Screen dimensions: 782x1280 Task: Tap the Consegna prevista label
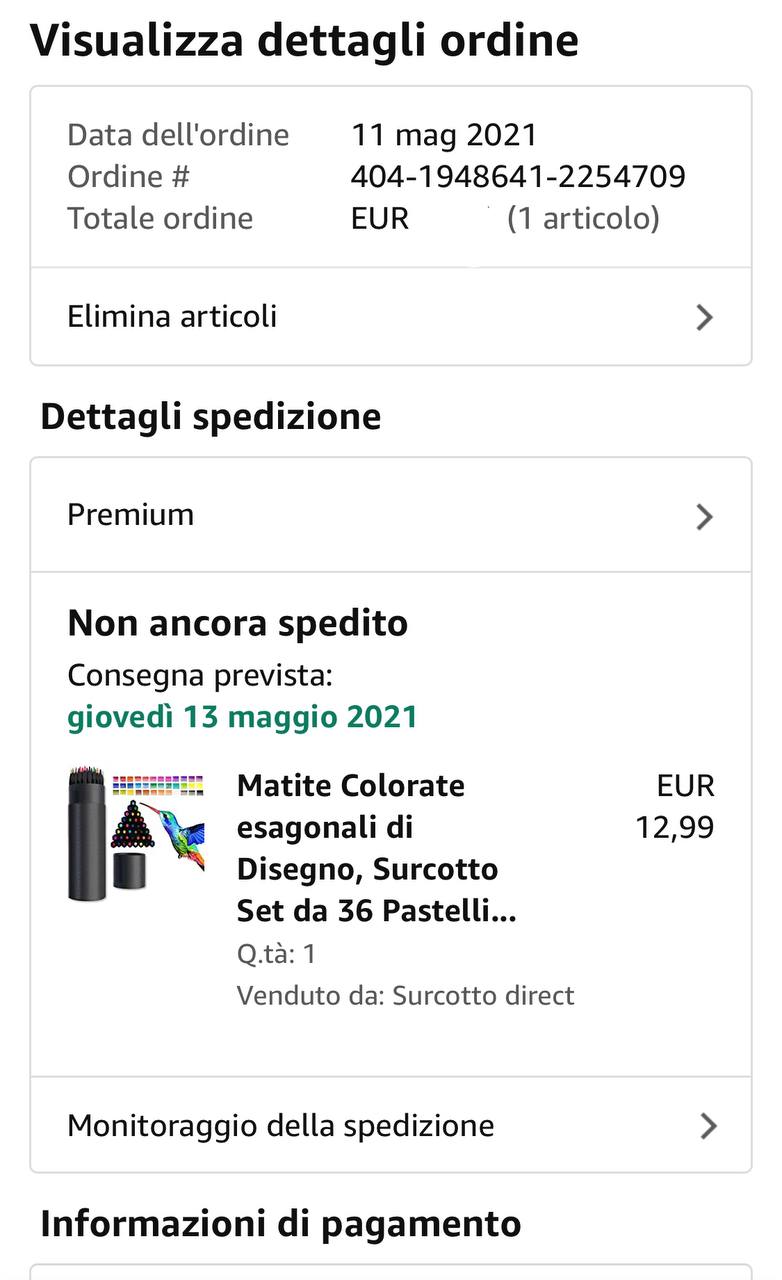coord(199,676)
